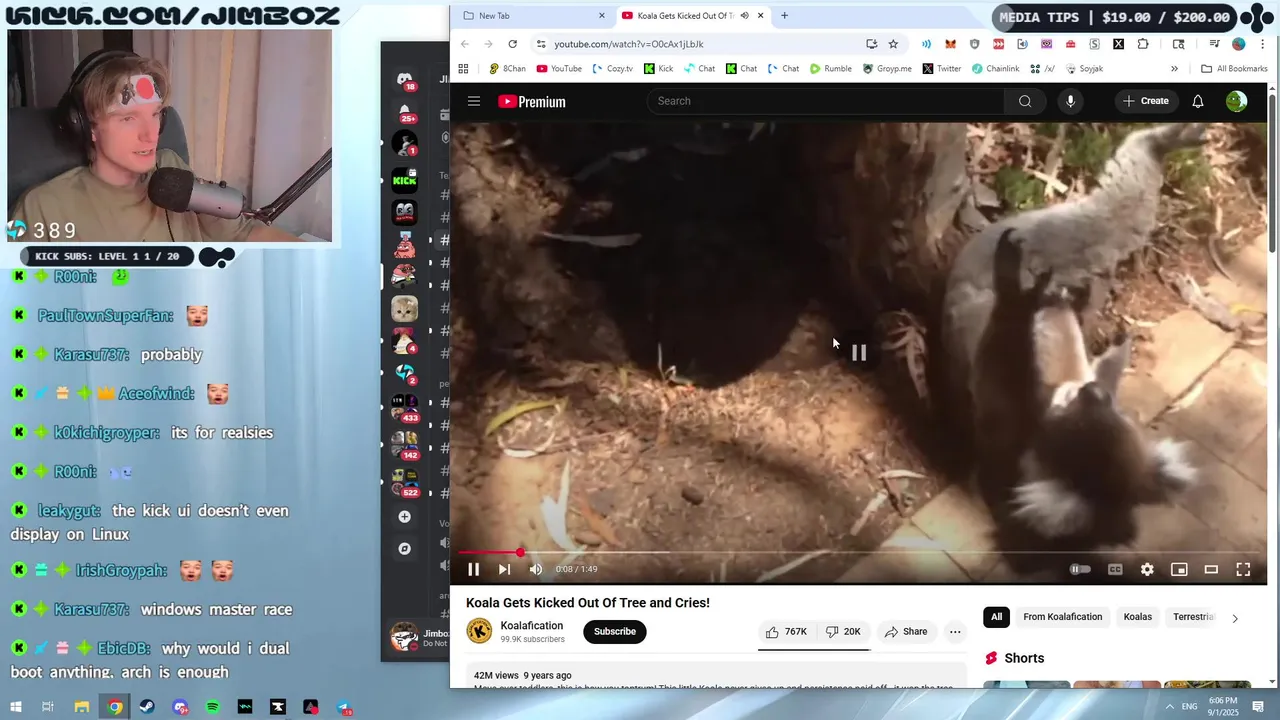
Task: Open the Chrome extensions puzzle icon
Action: click(1143, 44)
